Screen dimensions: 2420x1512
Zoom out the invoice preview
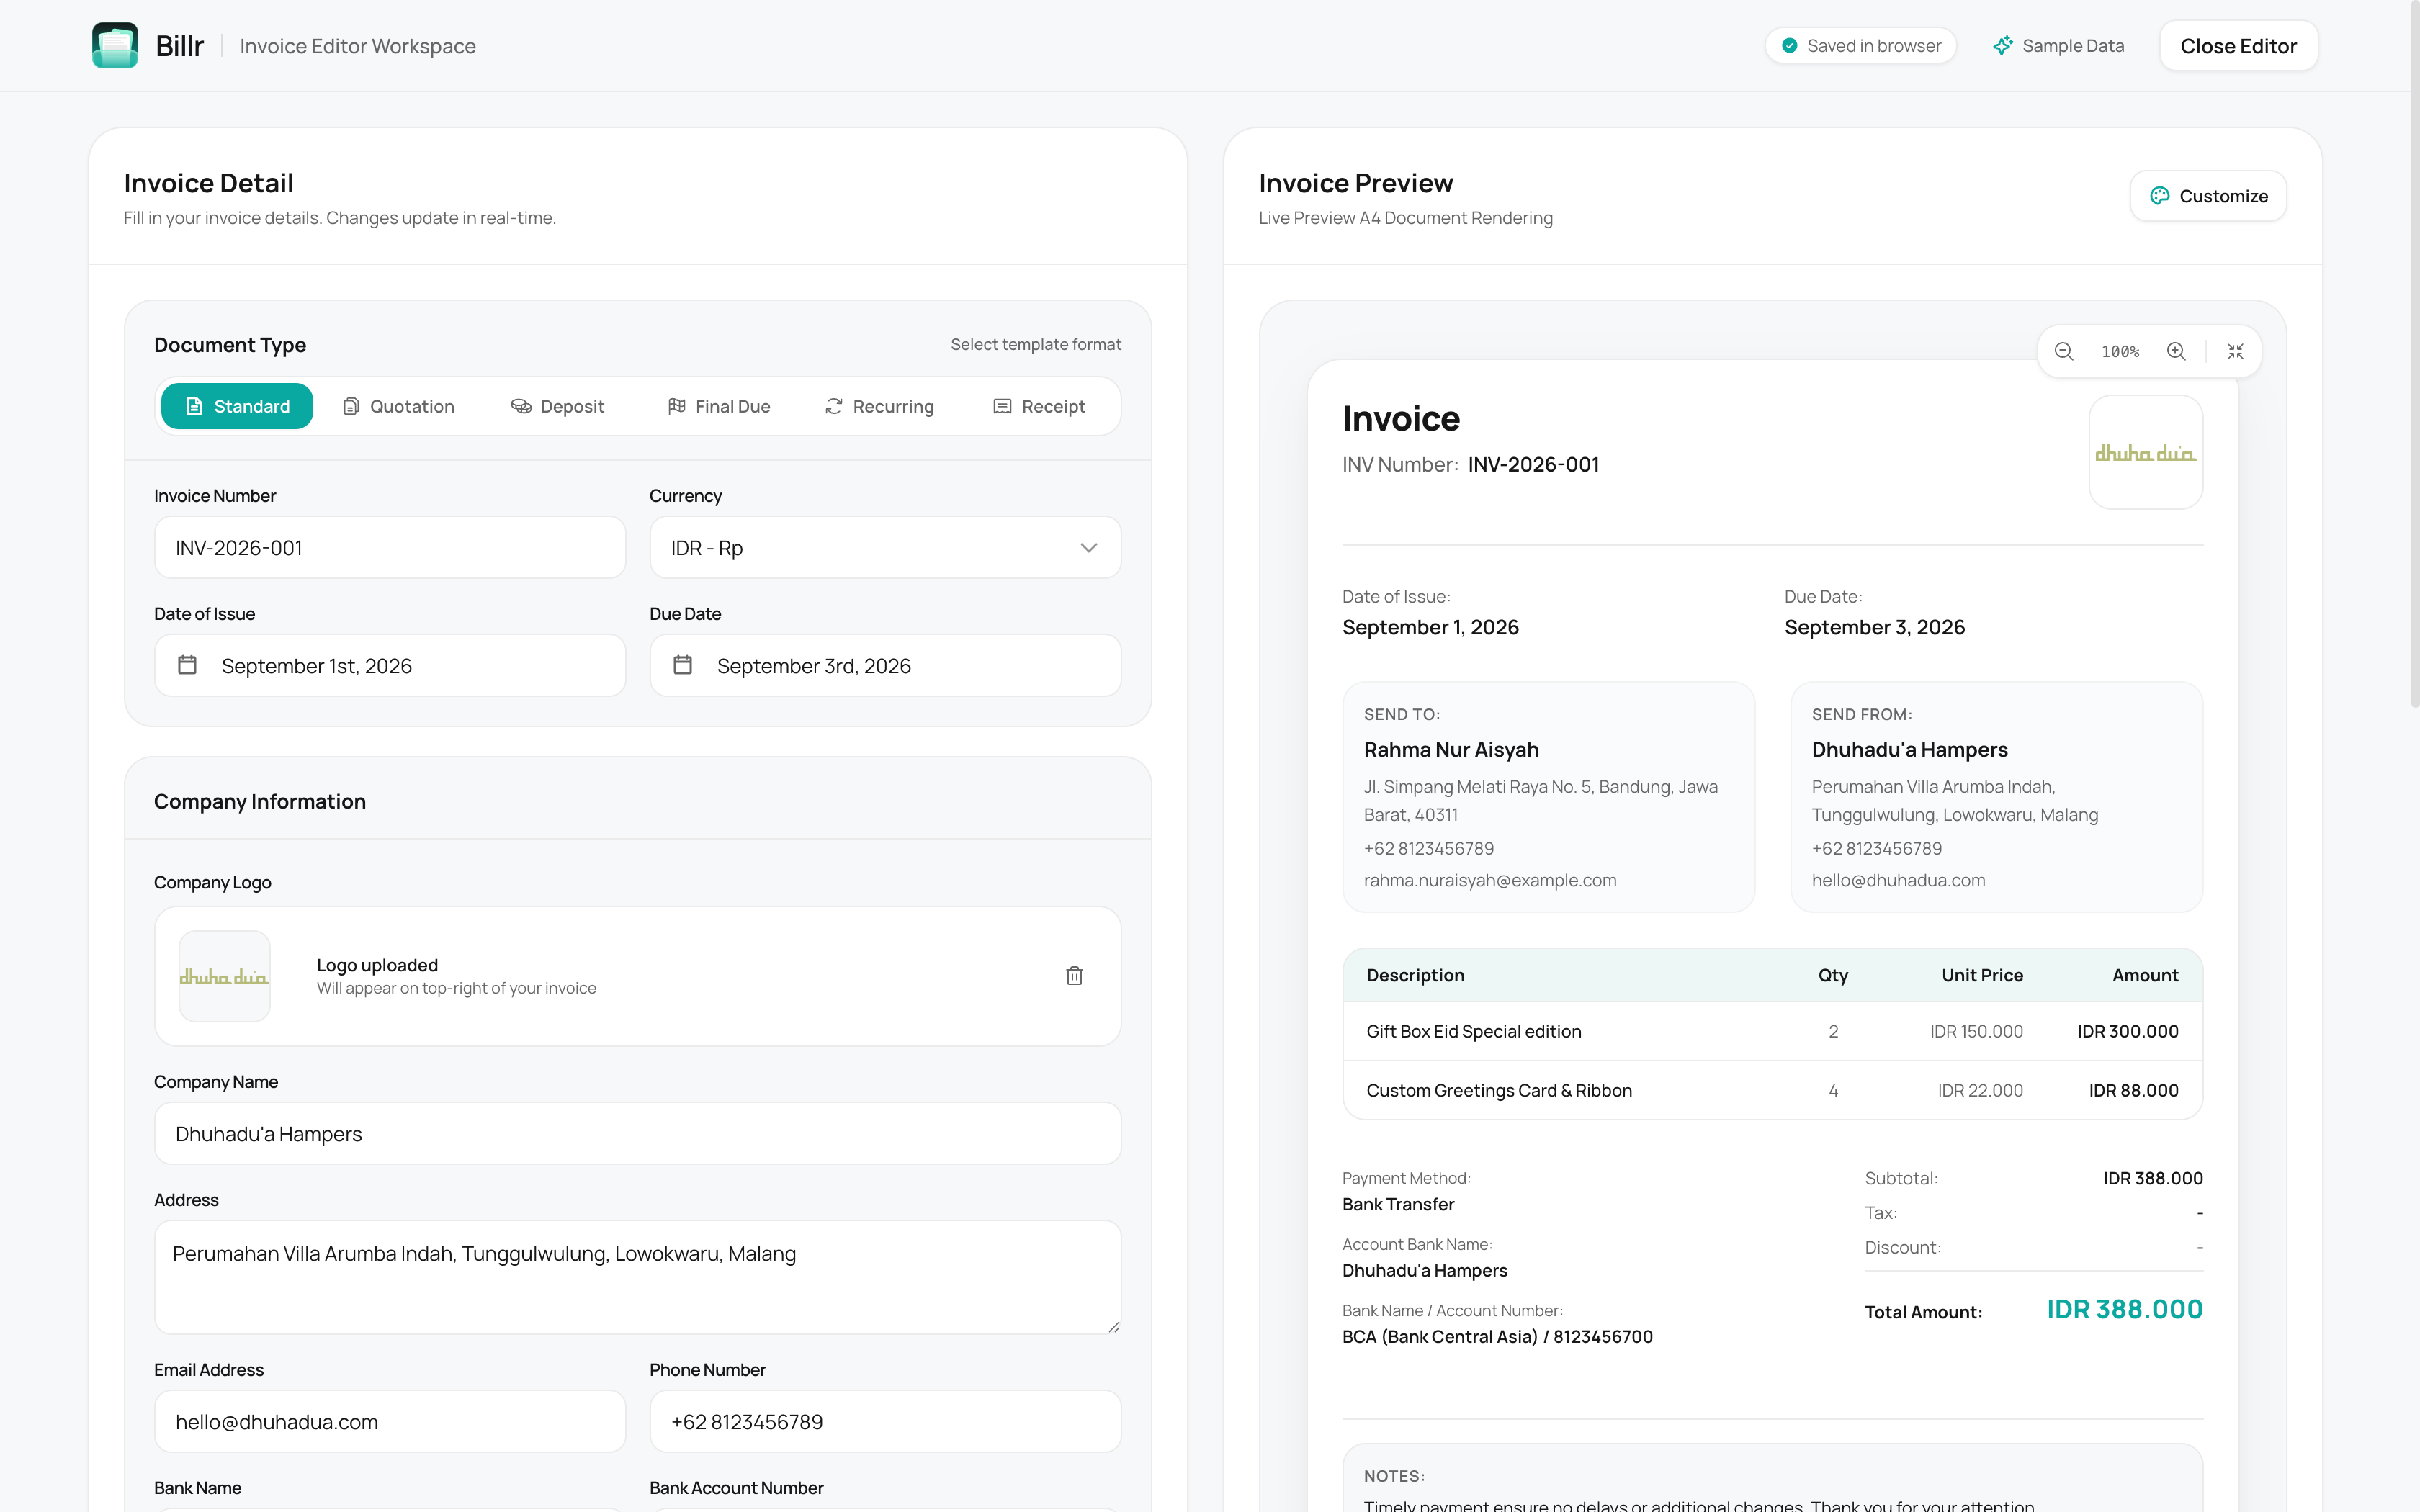tap(2064, 351)
